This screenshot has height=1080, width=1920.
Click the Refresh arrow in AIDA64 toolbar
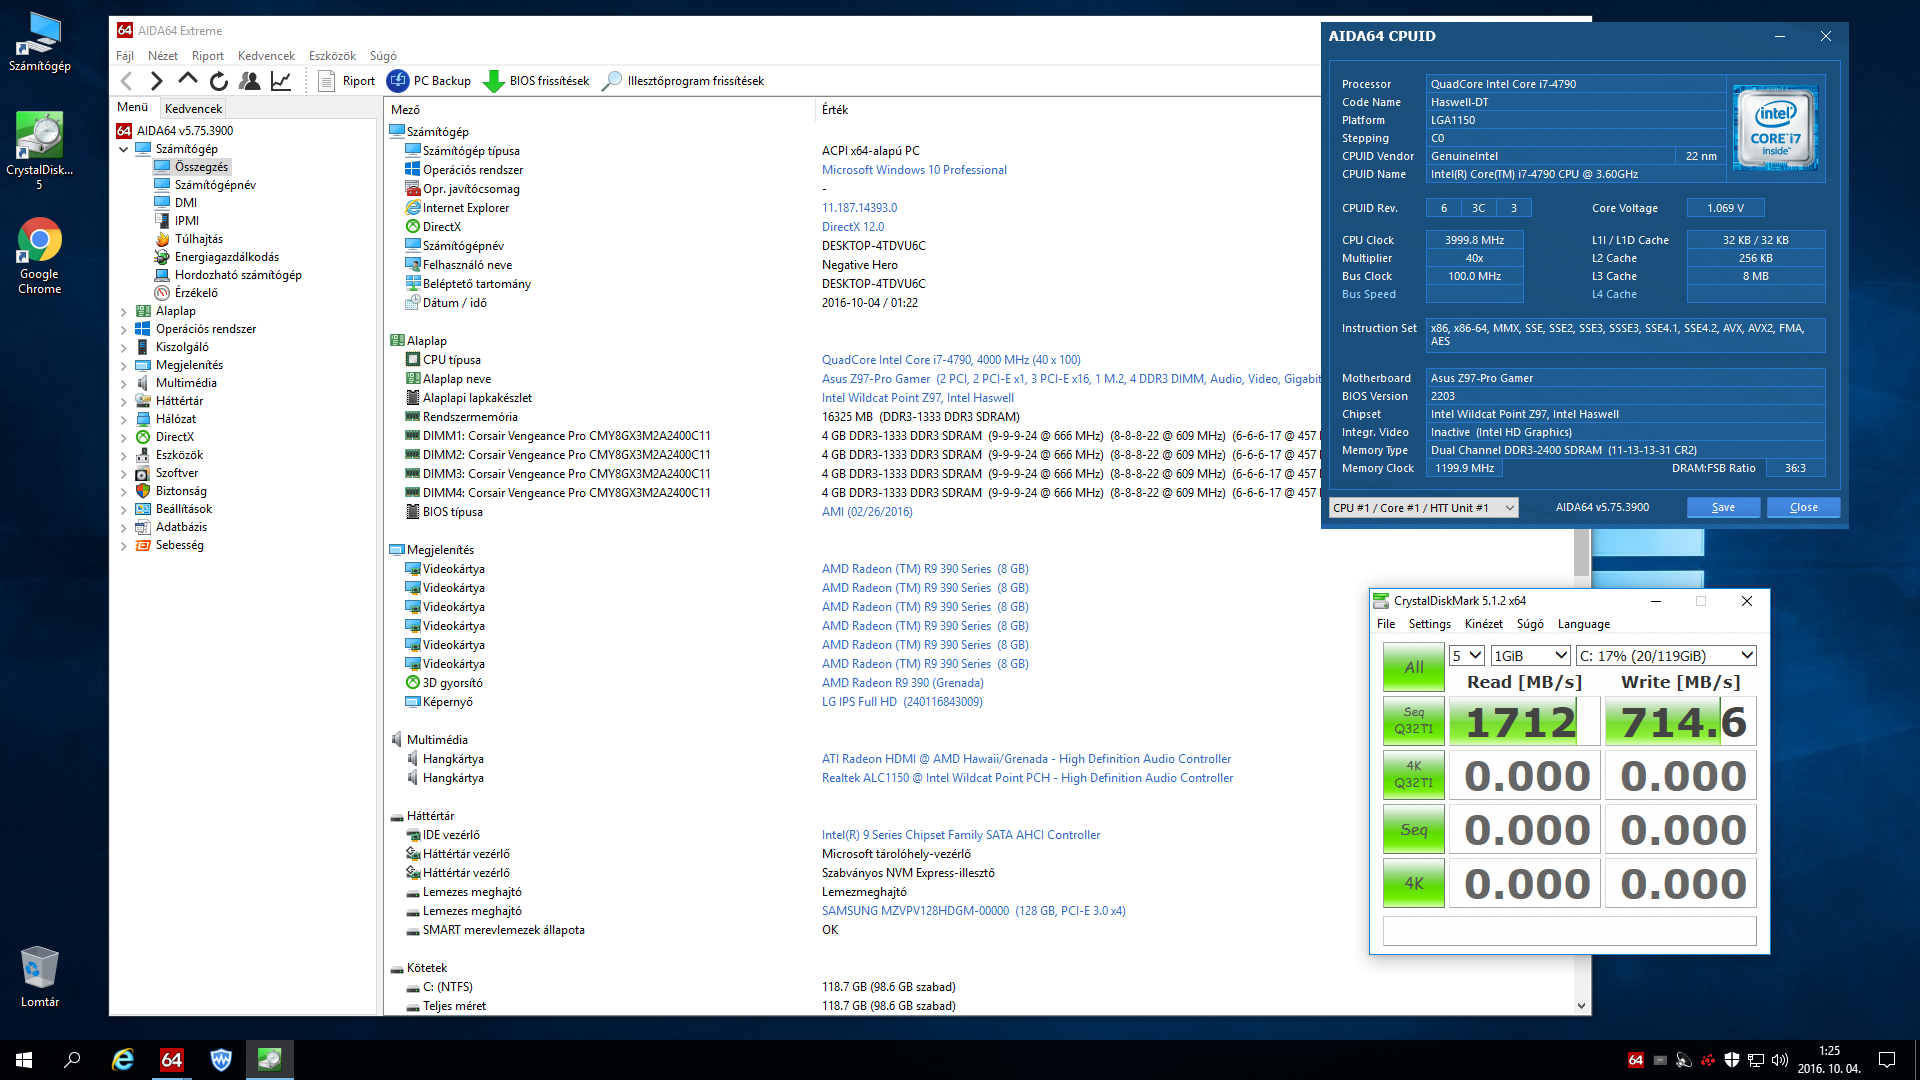point(219,81)
